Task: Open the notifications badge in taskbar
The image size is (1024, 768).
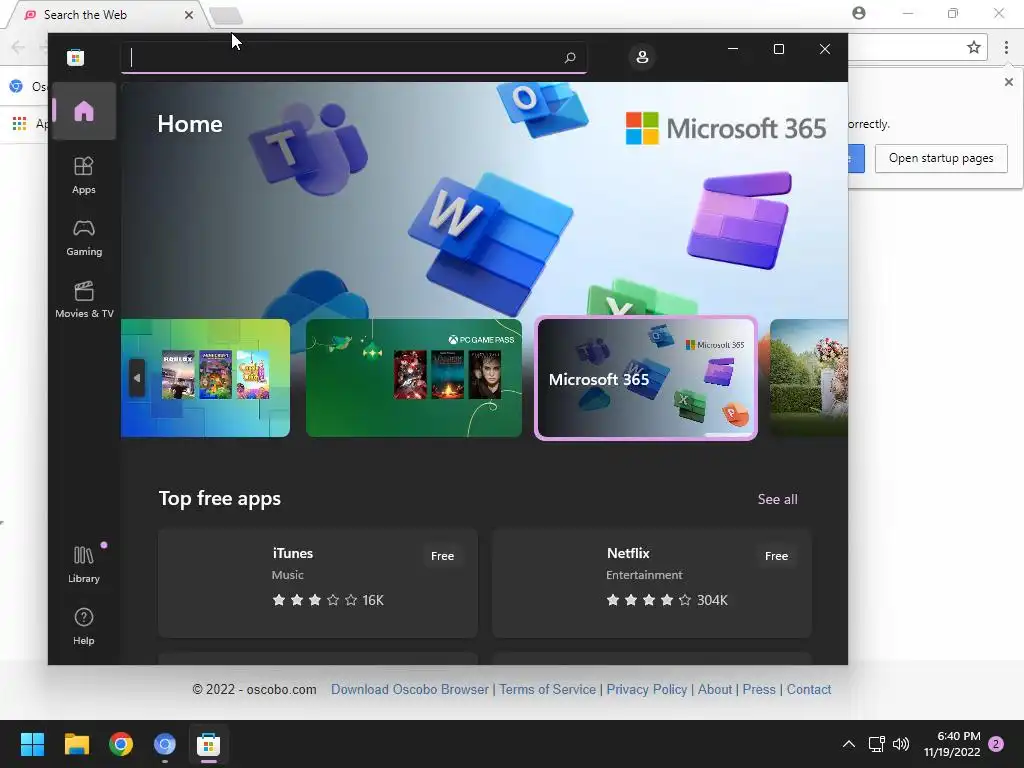Action: tap(997, 744)
